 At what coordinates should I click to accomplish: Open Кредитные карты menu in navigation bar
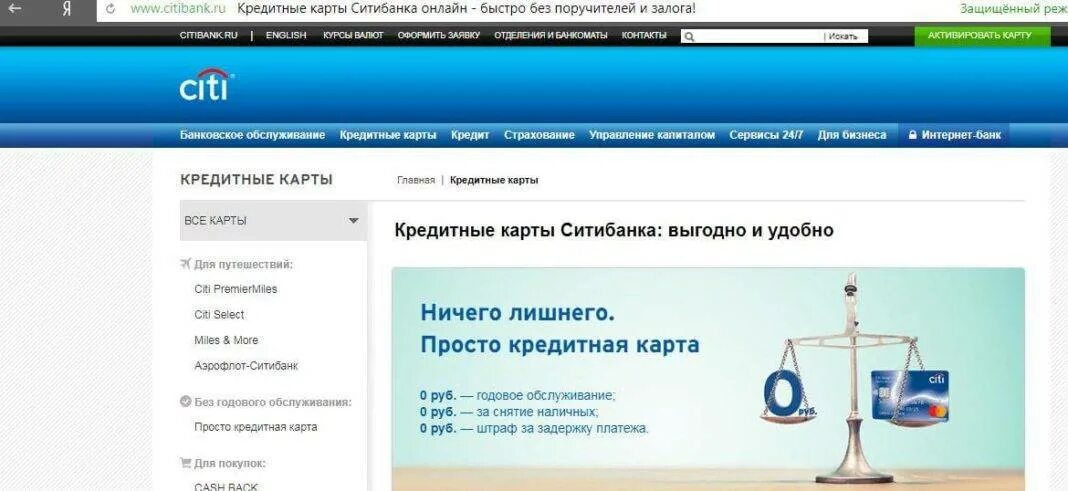388,135
